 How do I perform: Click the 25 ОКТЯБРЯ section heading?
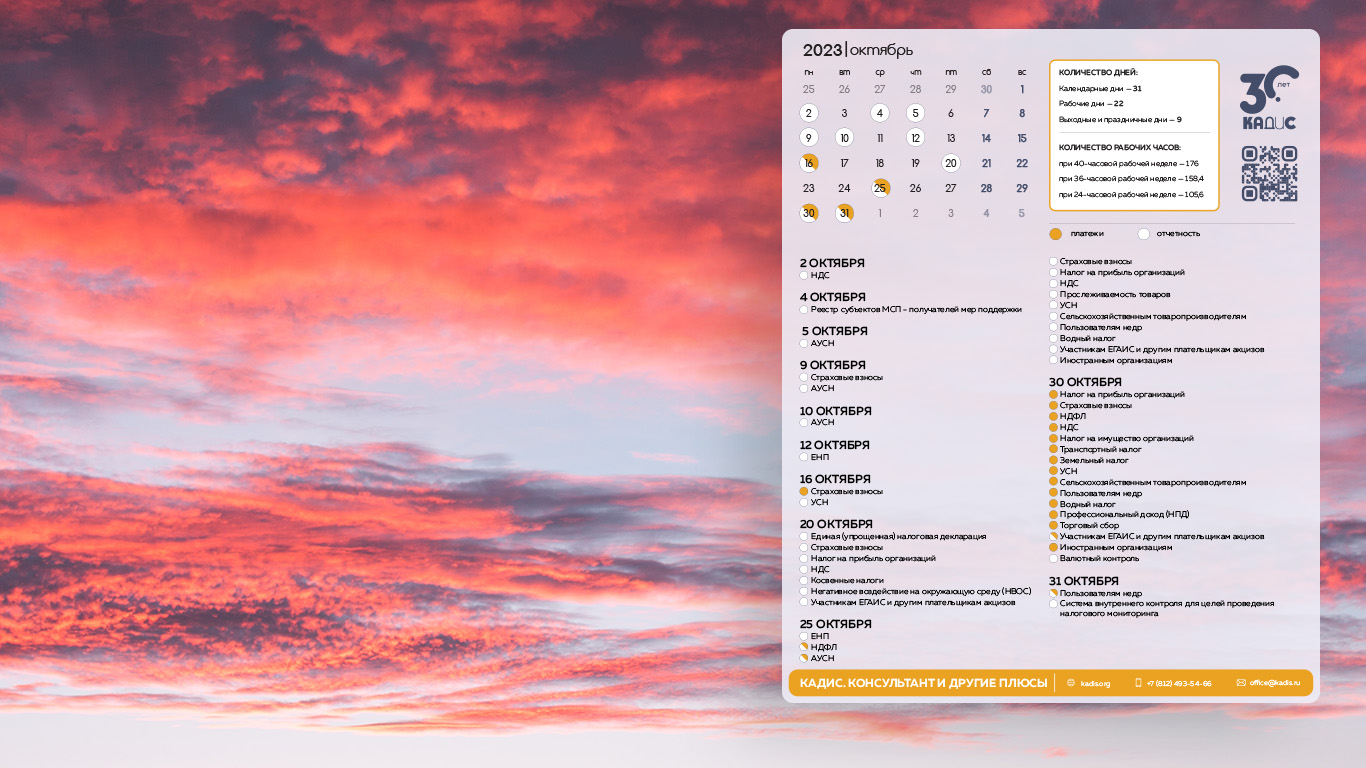[x=836, y=624]
